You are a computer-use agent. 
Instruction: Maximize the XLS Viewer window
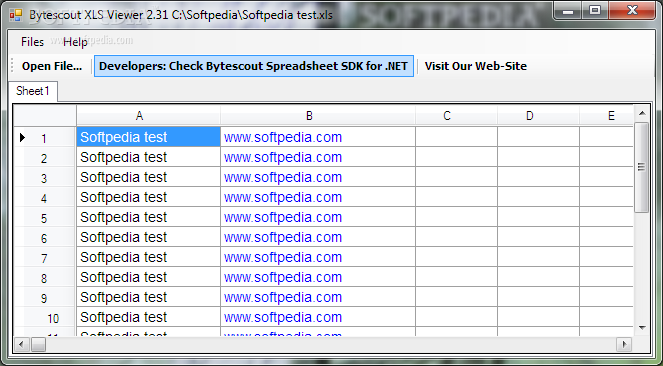595,11
